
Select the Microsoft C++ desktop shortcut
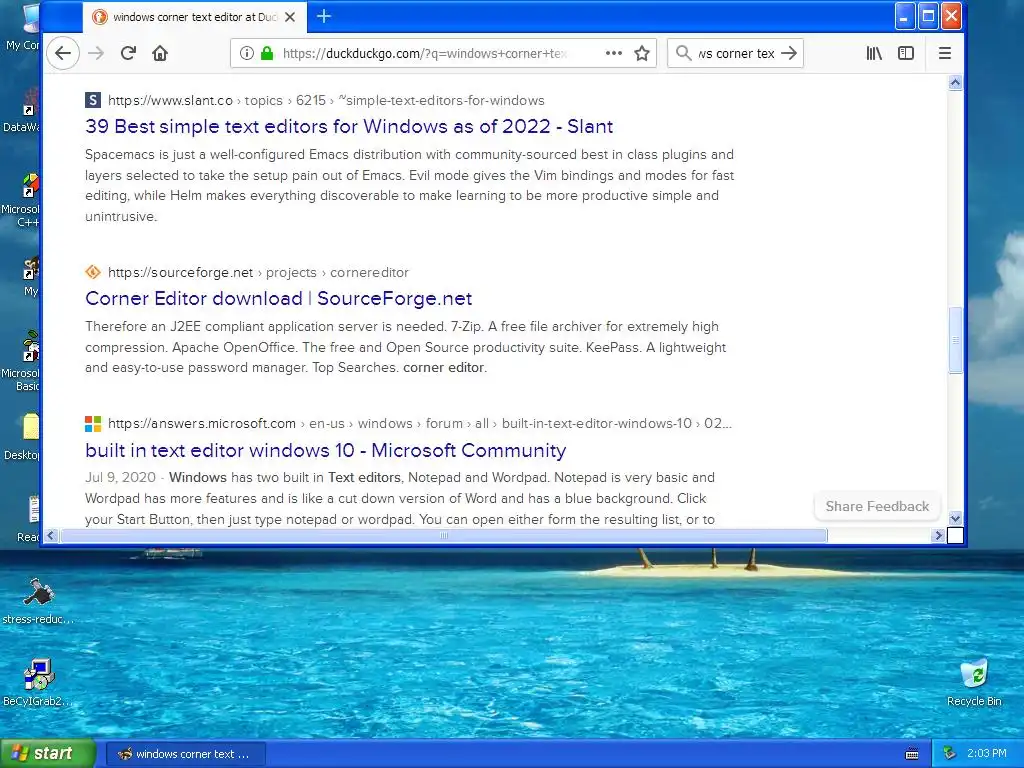pos(21,201)
